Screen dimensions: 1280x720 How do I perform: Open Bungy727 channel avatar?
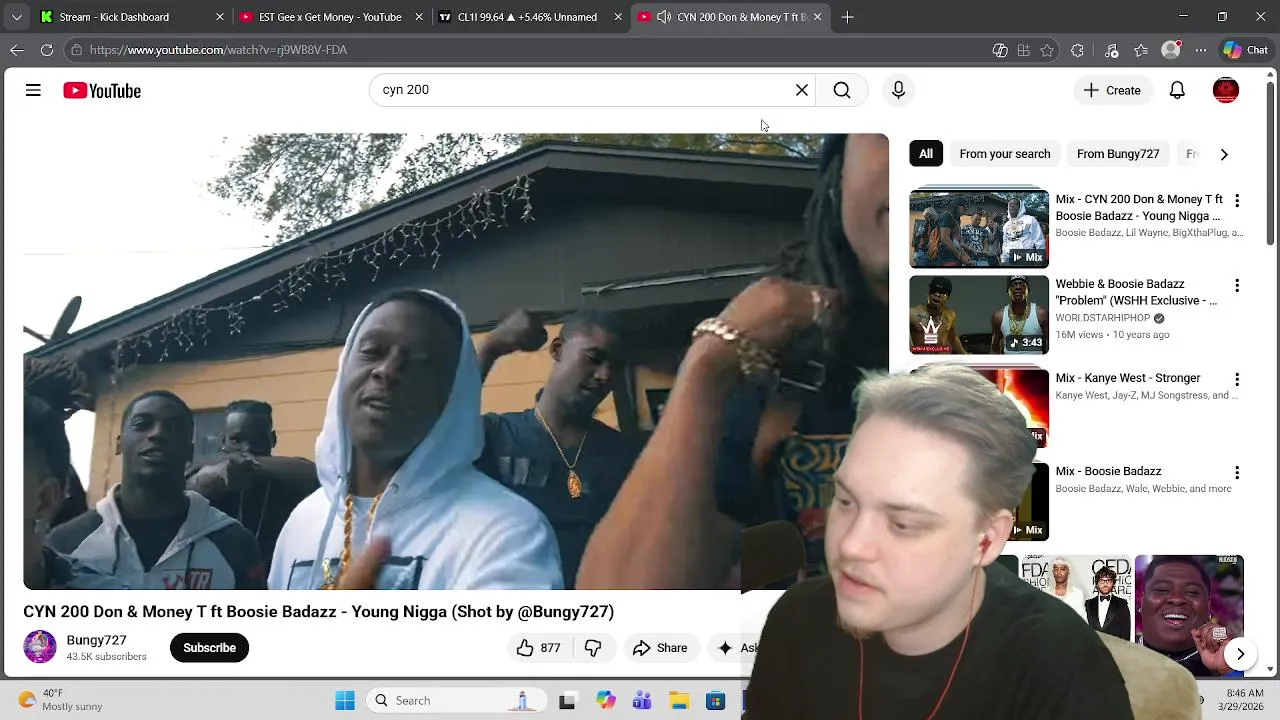pyautogui.click(x=40, y=647)
